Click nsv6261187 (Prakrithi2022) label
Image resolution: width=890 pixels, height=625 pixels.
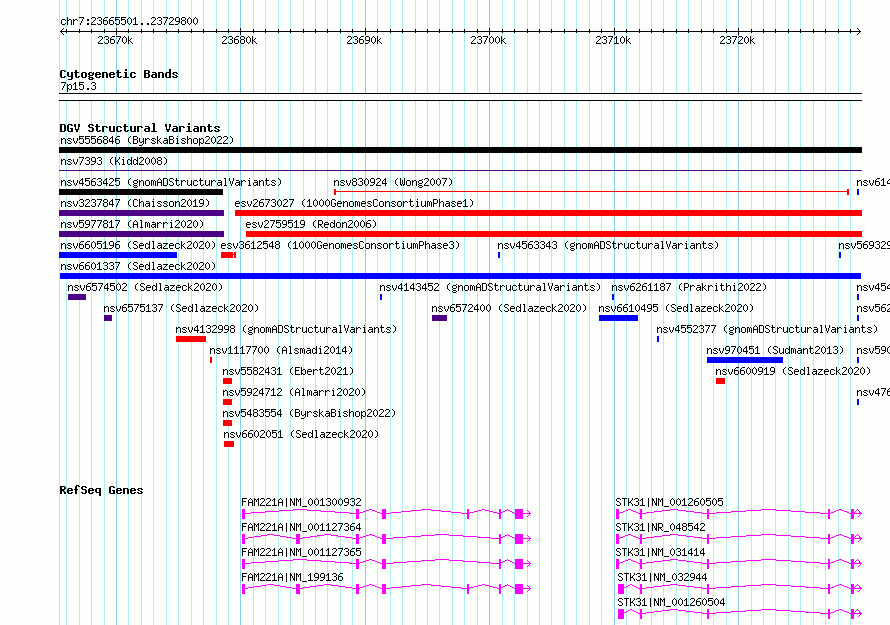[x=689, y=287]
